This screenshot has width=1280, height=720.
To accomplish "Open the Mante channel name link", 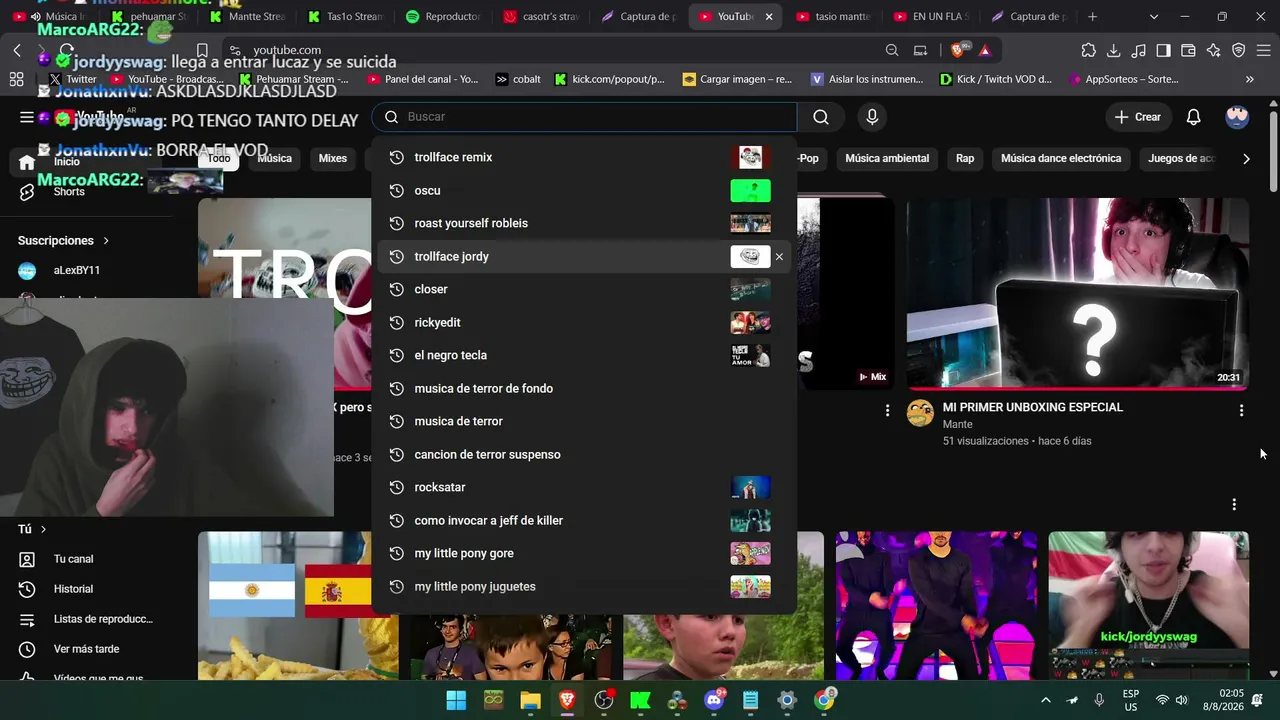I will click(958, 424).
